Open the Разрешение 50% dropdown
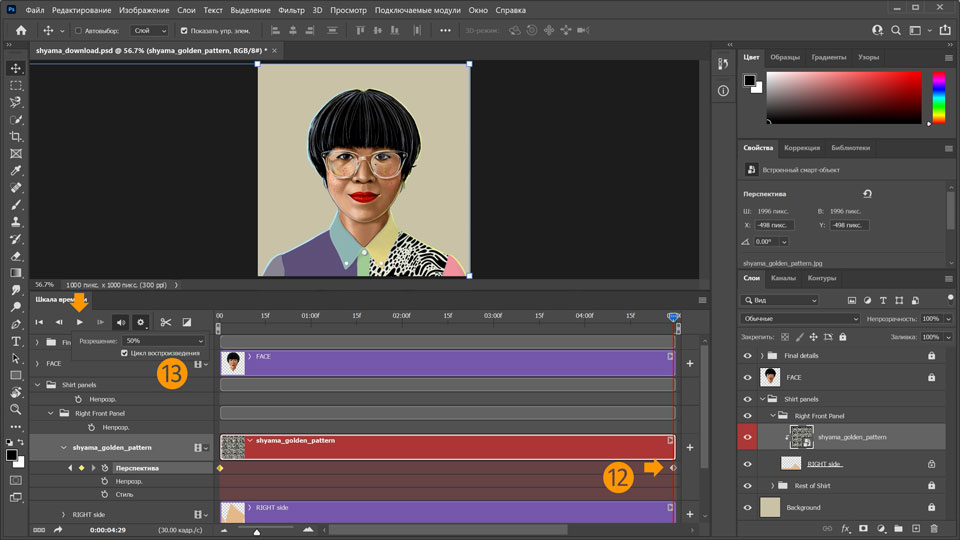This screenshot has width=960, height=540. click(x=162, y=341)
